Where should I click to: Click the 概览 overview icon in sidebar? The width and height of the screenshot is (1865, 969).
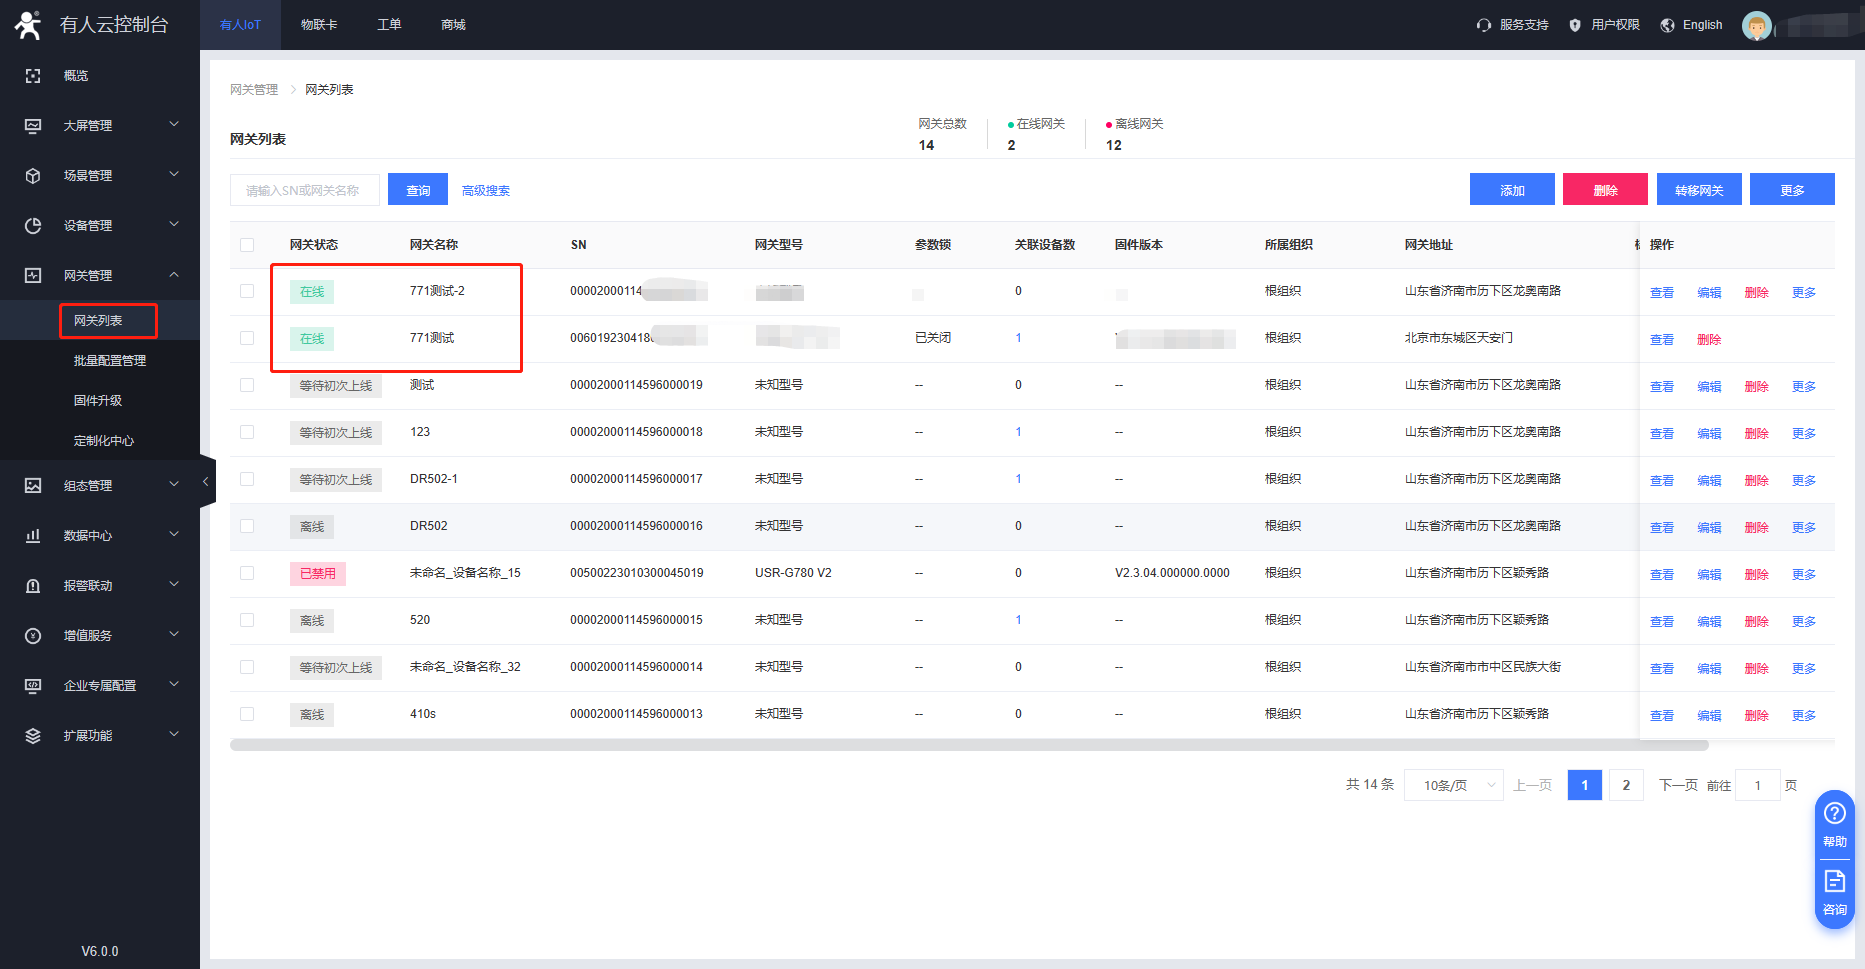tap(33, 76)
